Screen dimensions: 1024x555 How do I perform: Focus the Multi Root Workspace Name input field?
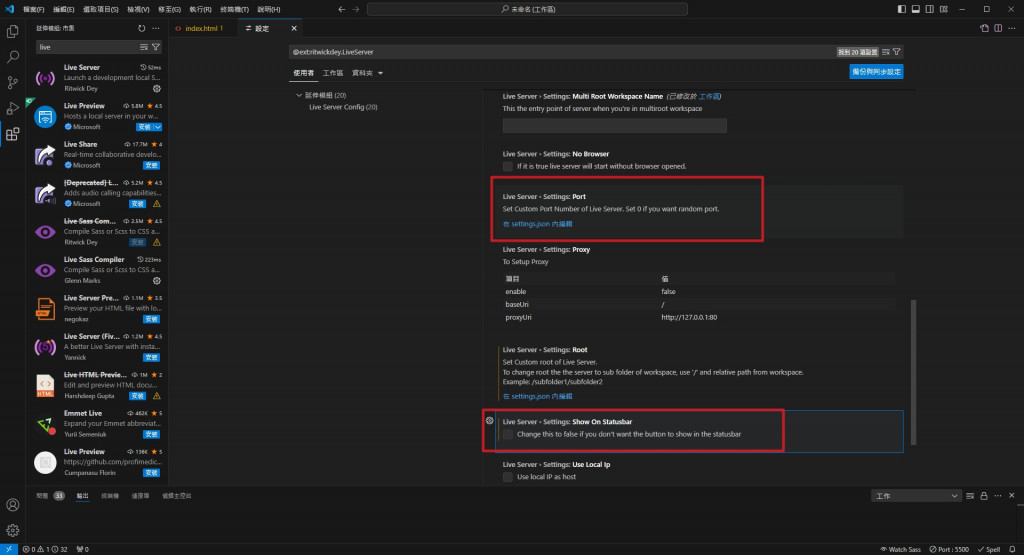[x=615, y=125]
